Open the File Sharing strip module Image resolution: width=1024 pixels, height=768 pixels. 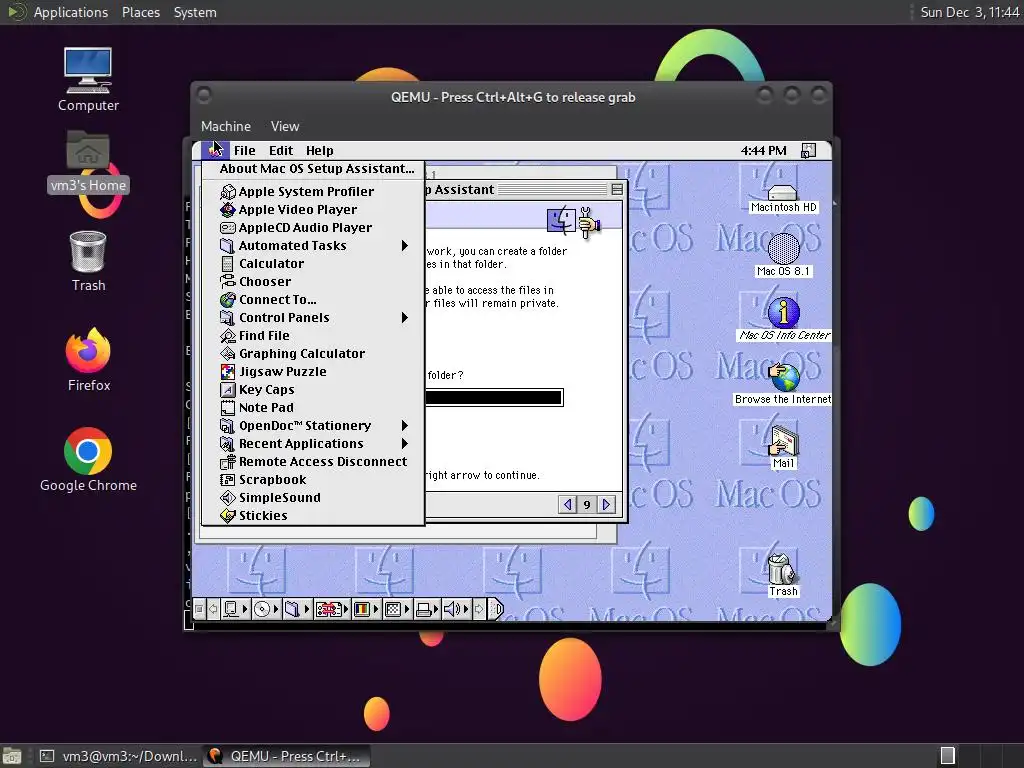[x=297, y=609]
